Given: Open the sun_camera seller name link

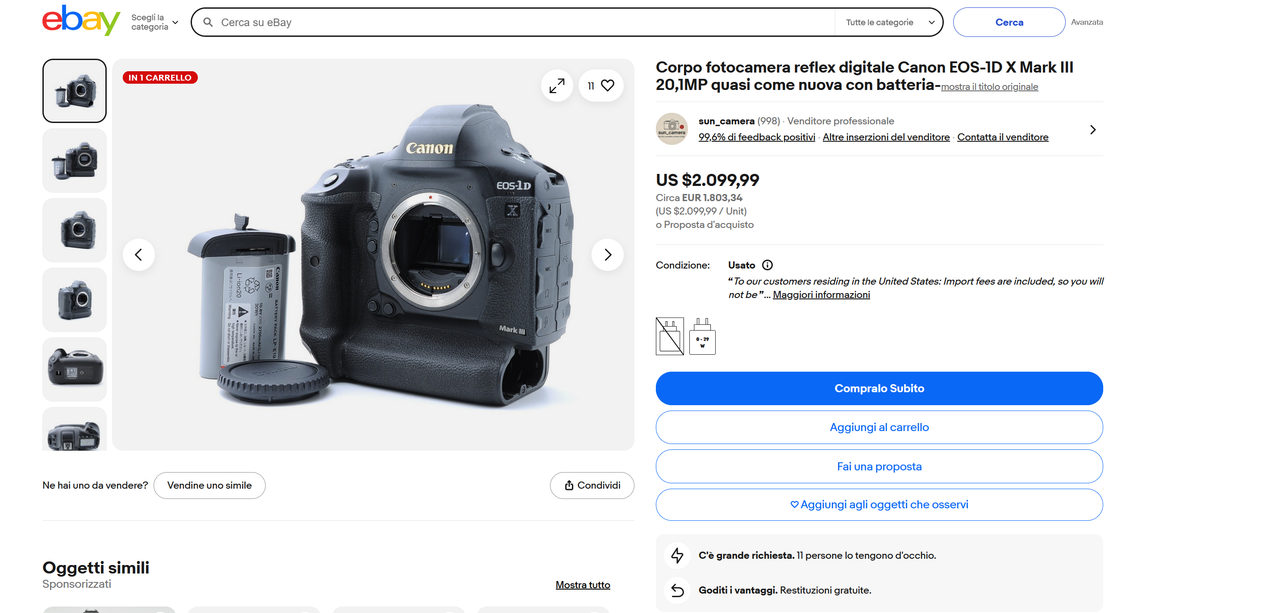Looking at the screenshot, I should coord(726,121).
